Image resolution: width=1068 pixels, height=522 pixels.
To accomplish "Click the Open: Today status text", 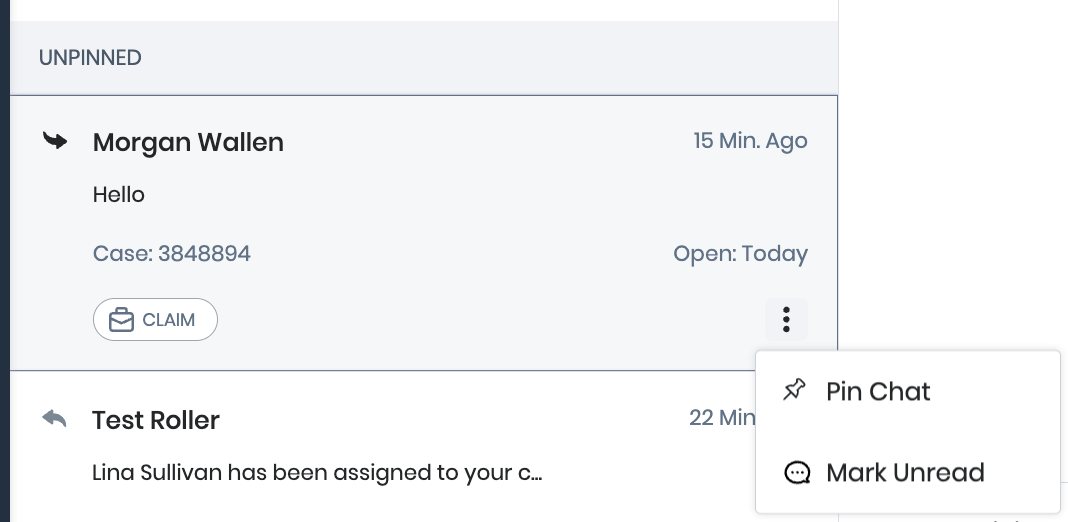I will pos(740,254).
